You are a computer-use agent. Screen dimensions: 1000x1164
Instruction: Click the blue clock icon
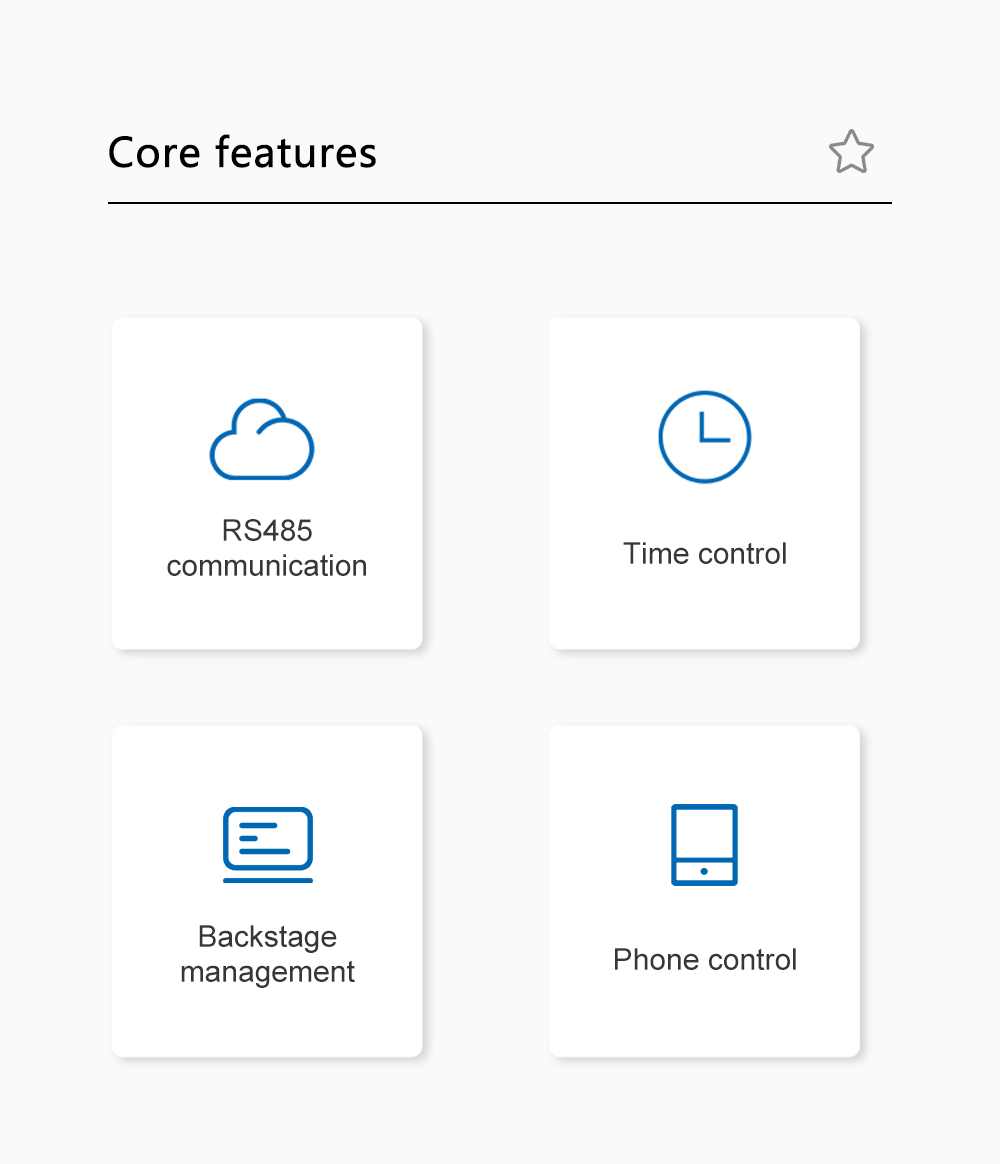click(x=704, y=437)
